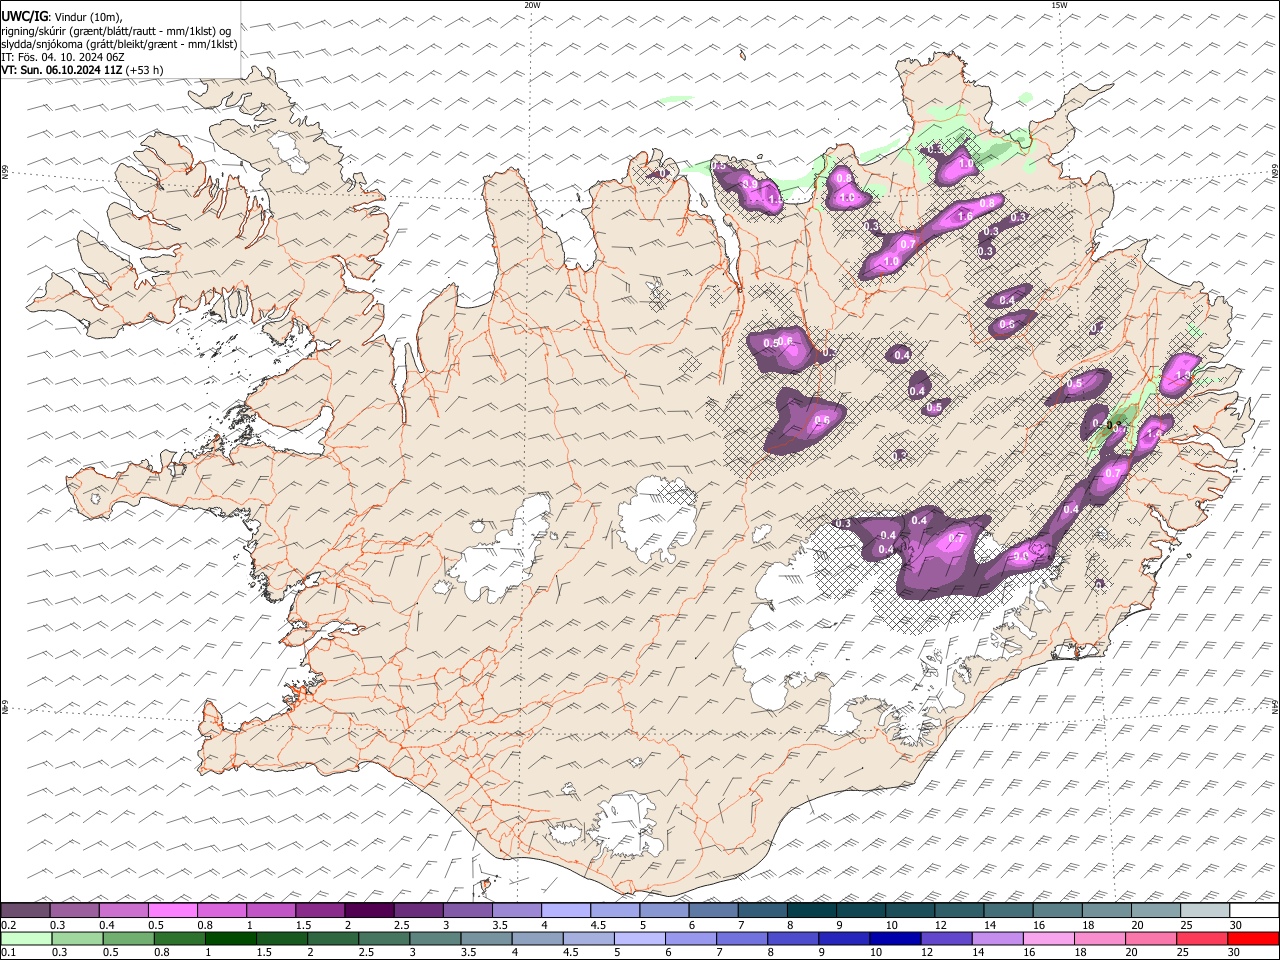Viewport: 1280px width, 960px height.
Task: Select the dark teal 8 swatch in the upper legend row
Action: coord(812,911)
